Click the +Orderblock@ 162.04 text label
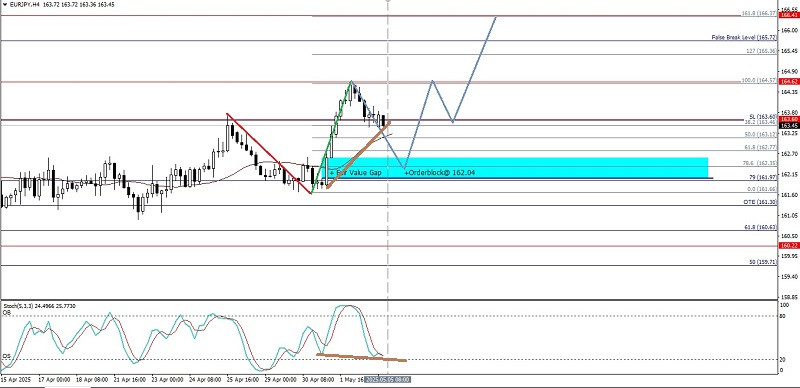 click(440, 173)
